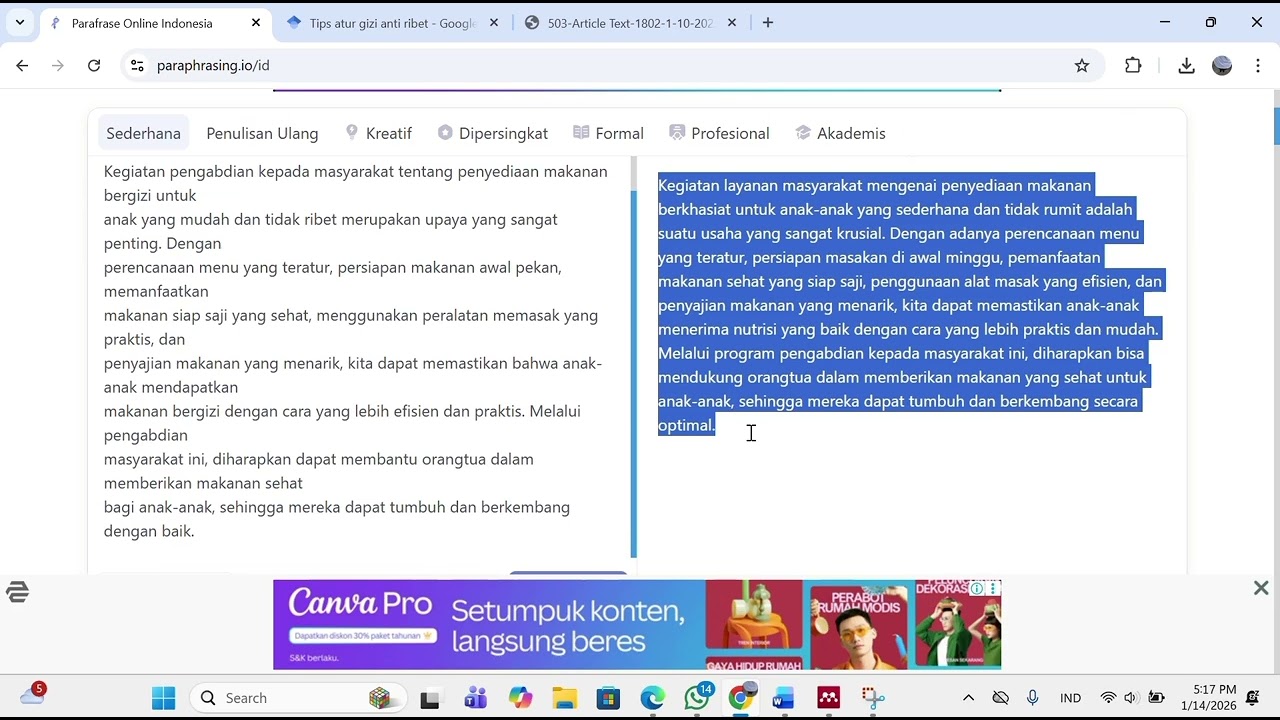This screenshot has height=720, width=1280.
Task: Close the 503-Article Text tab
Action: 732,23
